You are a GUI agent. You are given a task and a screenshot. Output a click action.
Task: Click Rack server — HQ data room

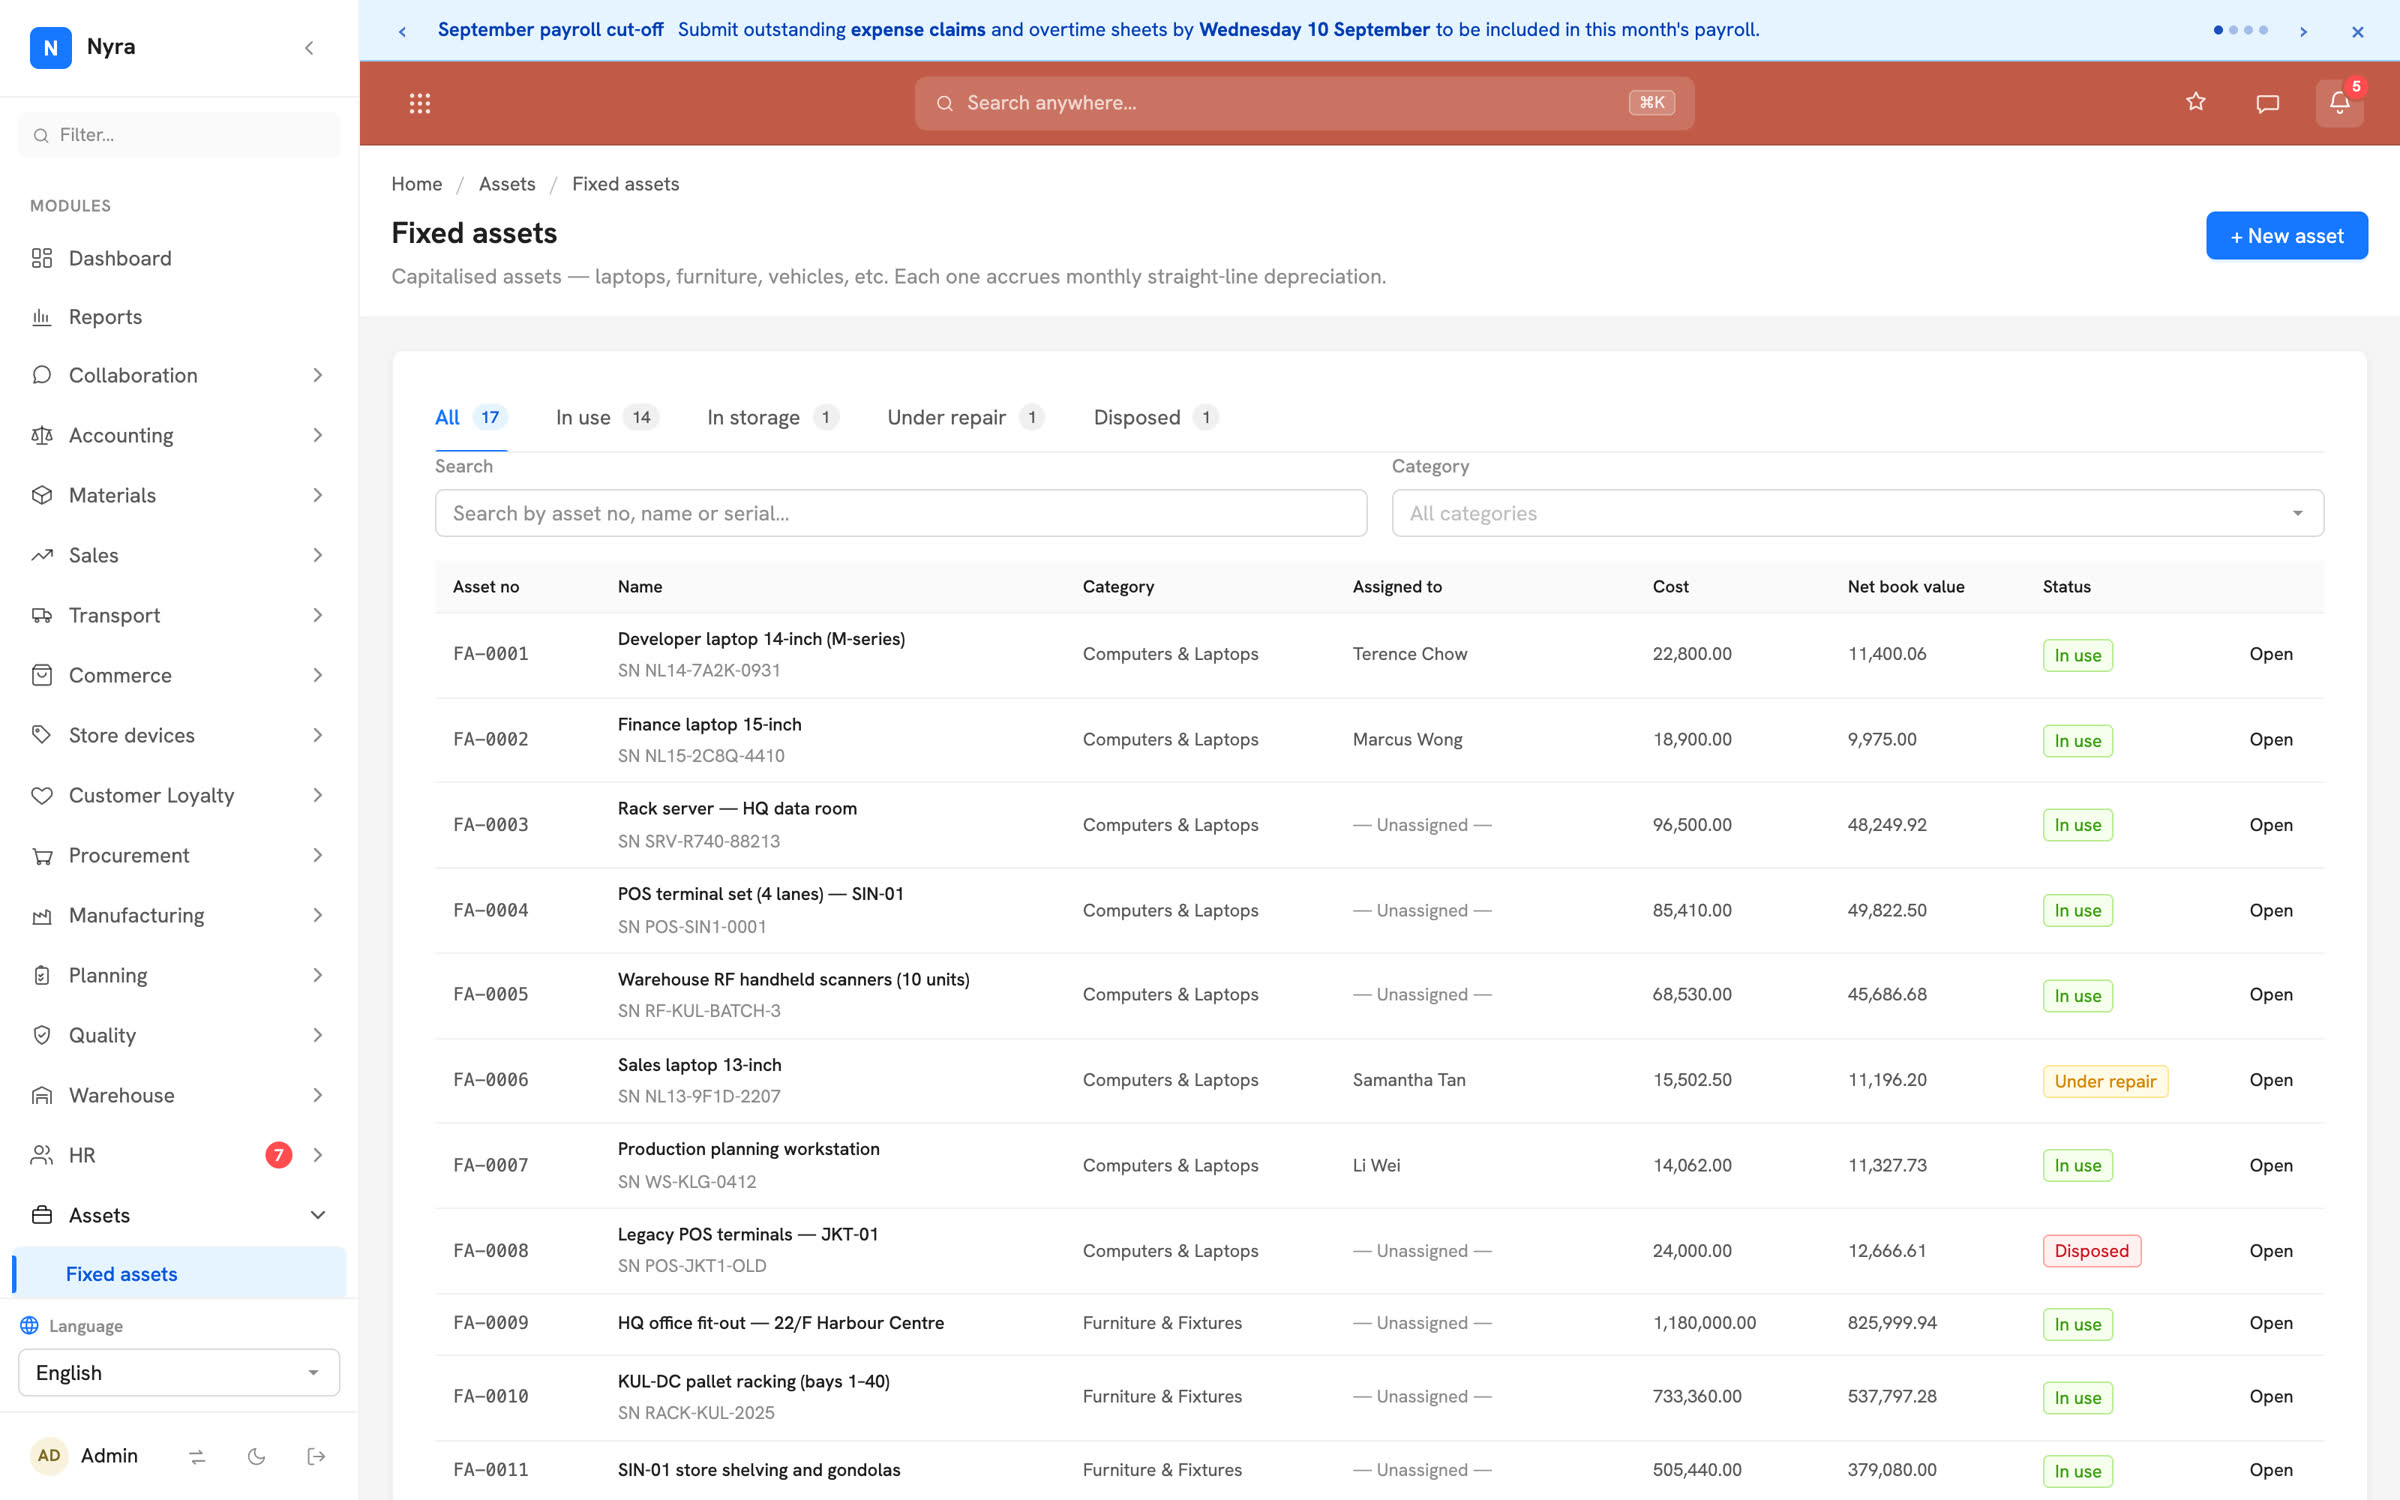(x=737, y=809)
